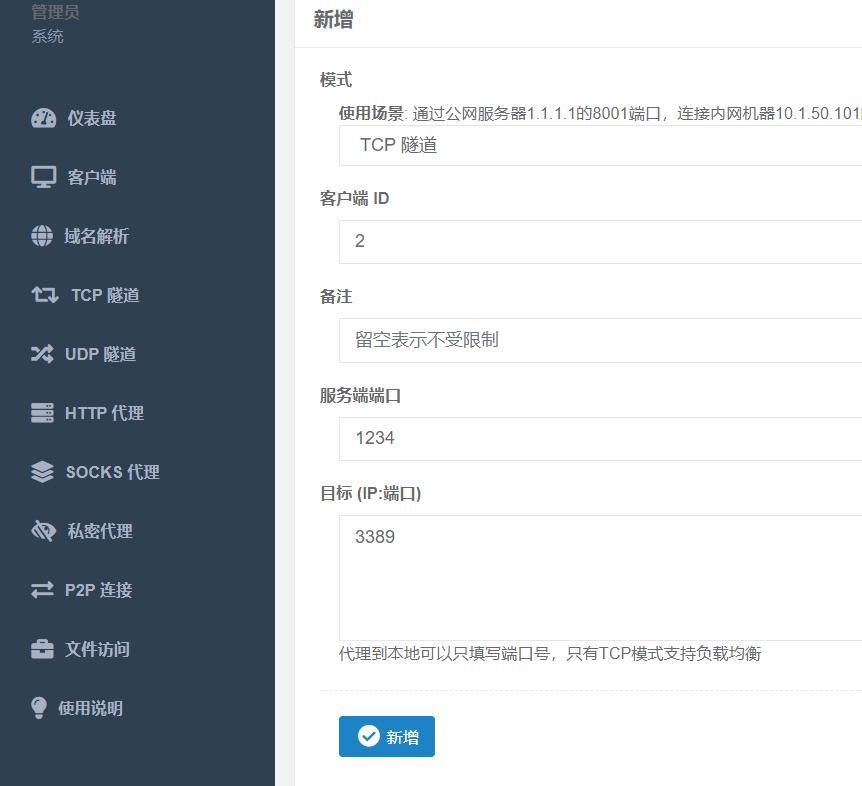This screenshot has width=862, height=786.
Task: Click the 服务端端口 field containing 1234
Action: pyautogui.click(x=600, y=439)
